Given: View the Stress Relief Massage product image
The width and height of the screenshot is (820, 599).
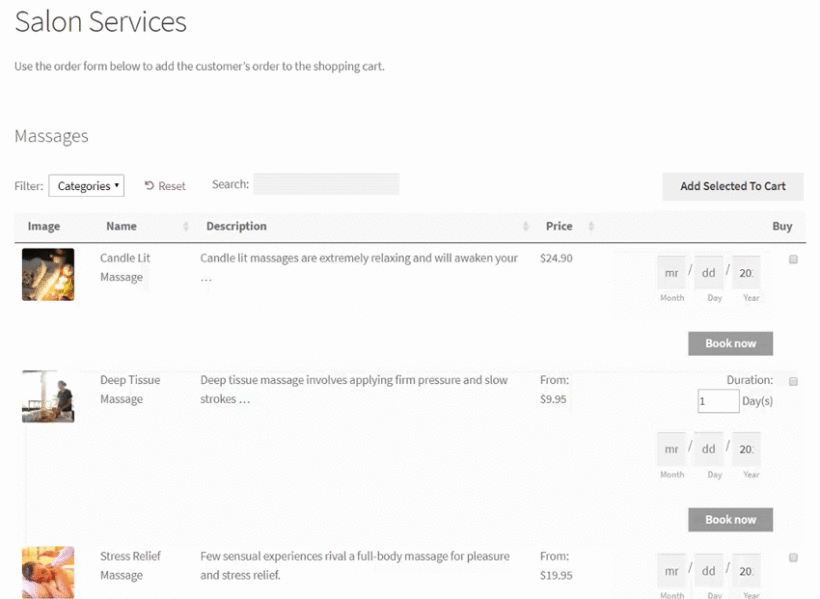Looking at the screenshot, I should (x=47, y=572).
